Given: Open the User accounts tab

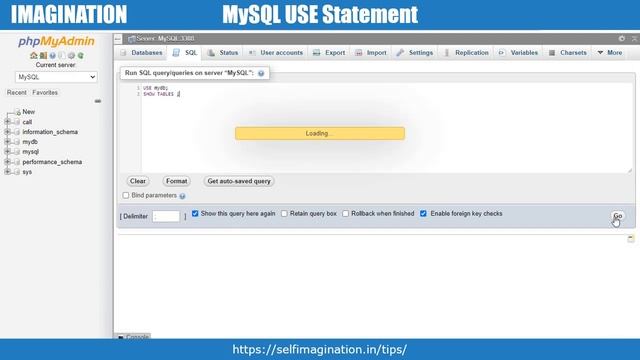Looking at the screenshot, I should coord(276,53).
